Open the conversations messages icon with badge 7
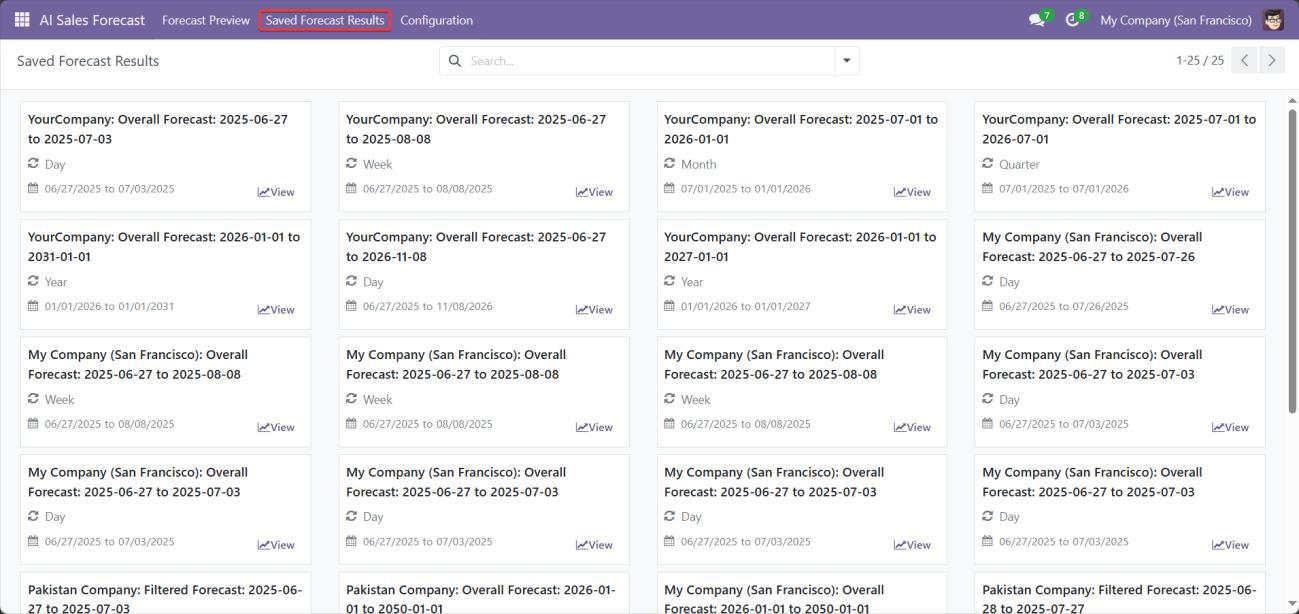The image size is (1299, 614). (1038, 20)
